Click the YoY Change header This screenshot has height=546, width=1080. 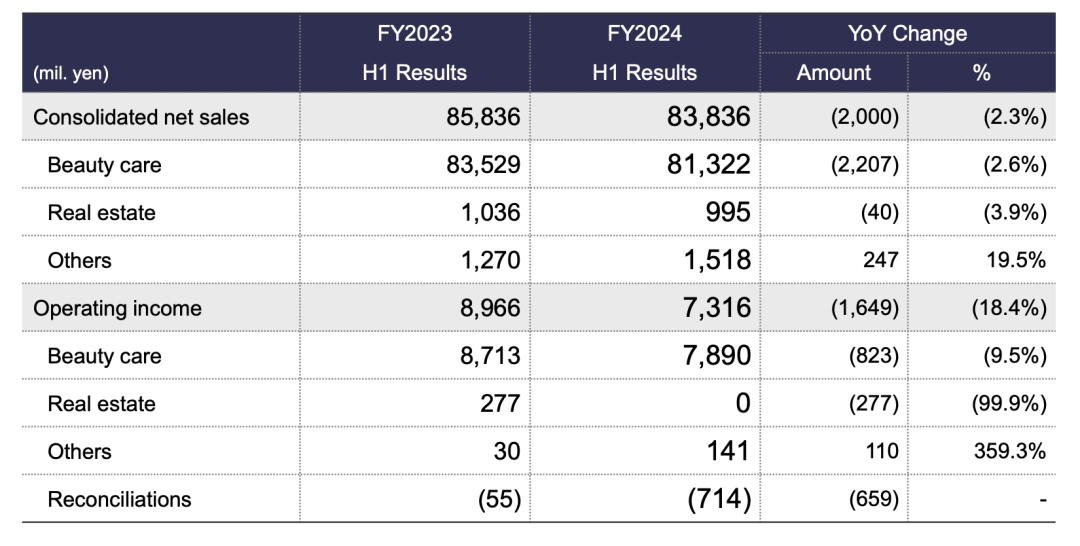coord(907,33)
